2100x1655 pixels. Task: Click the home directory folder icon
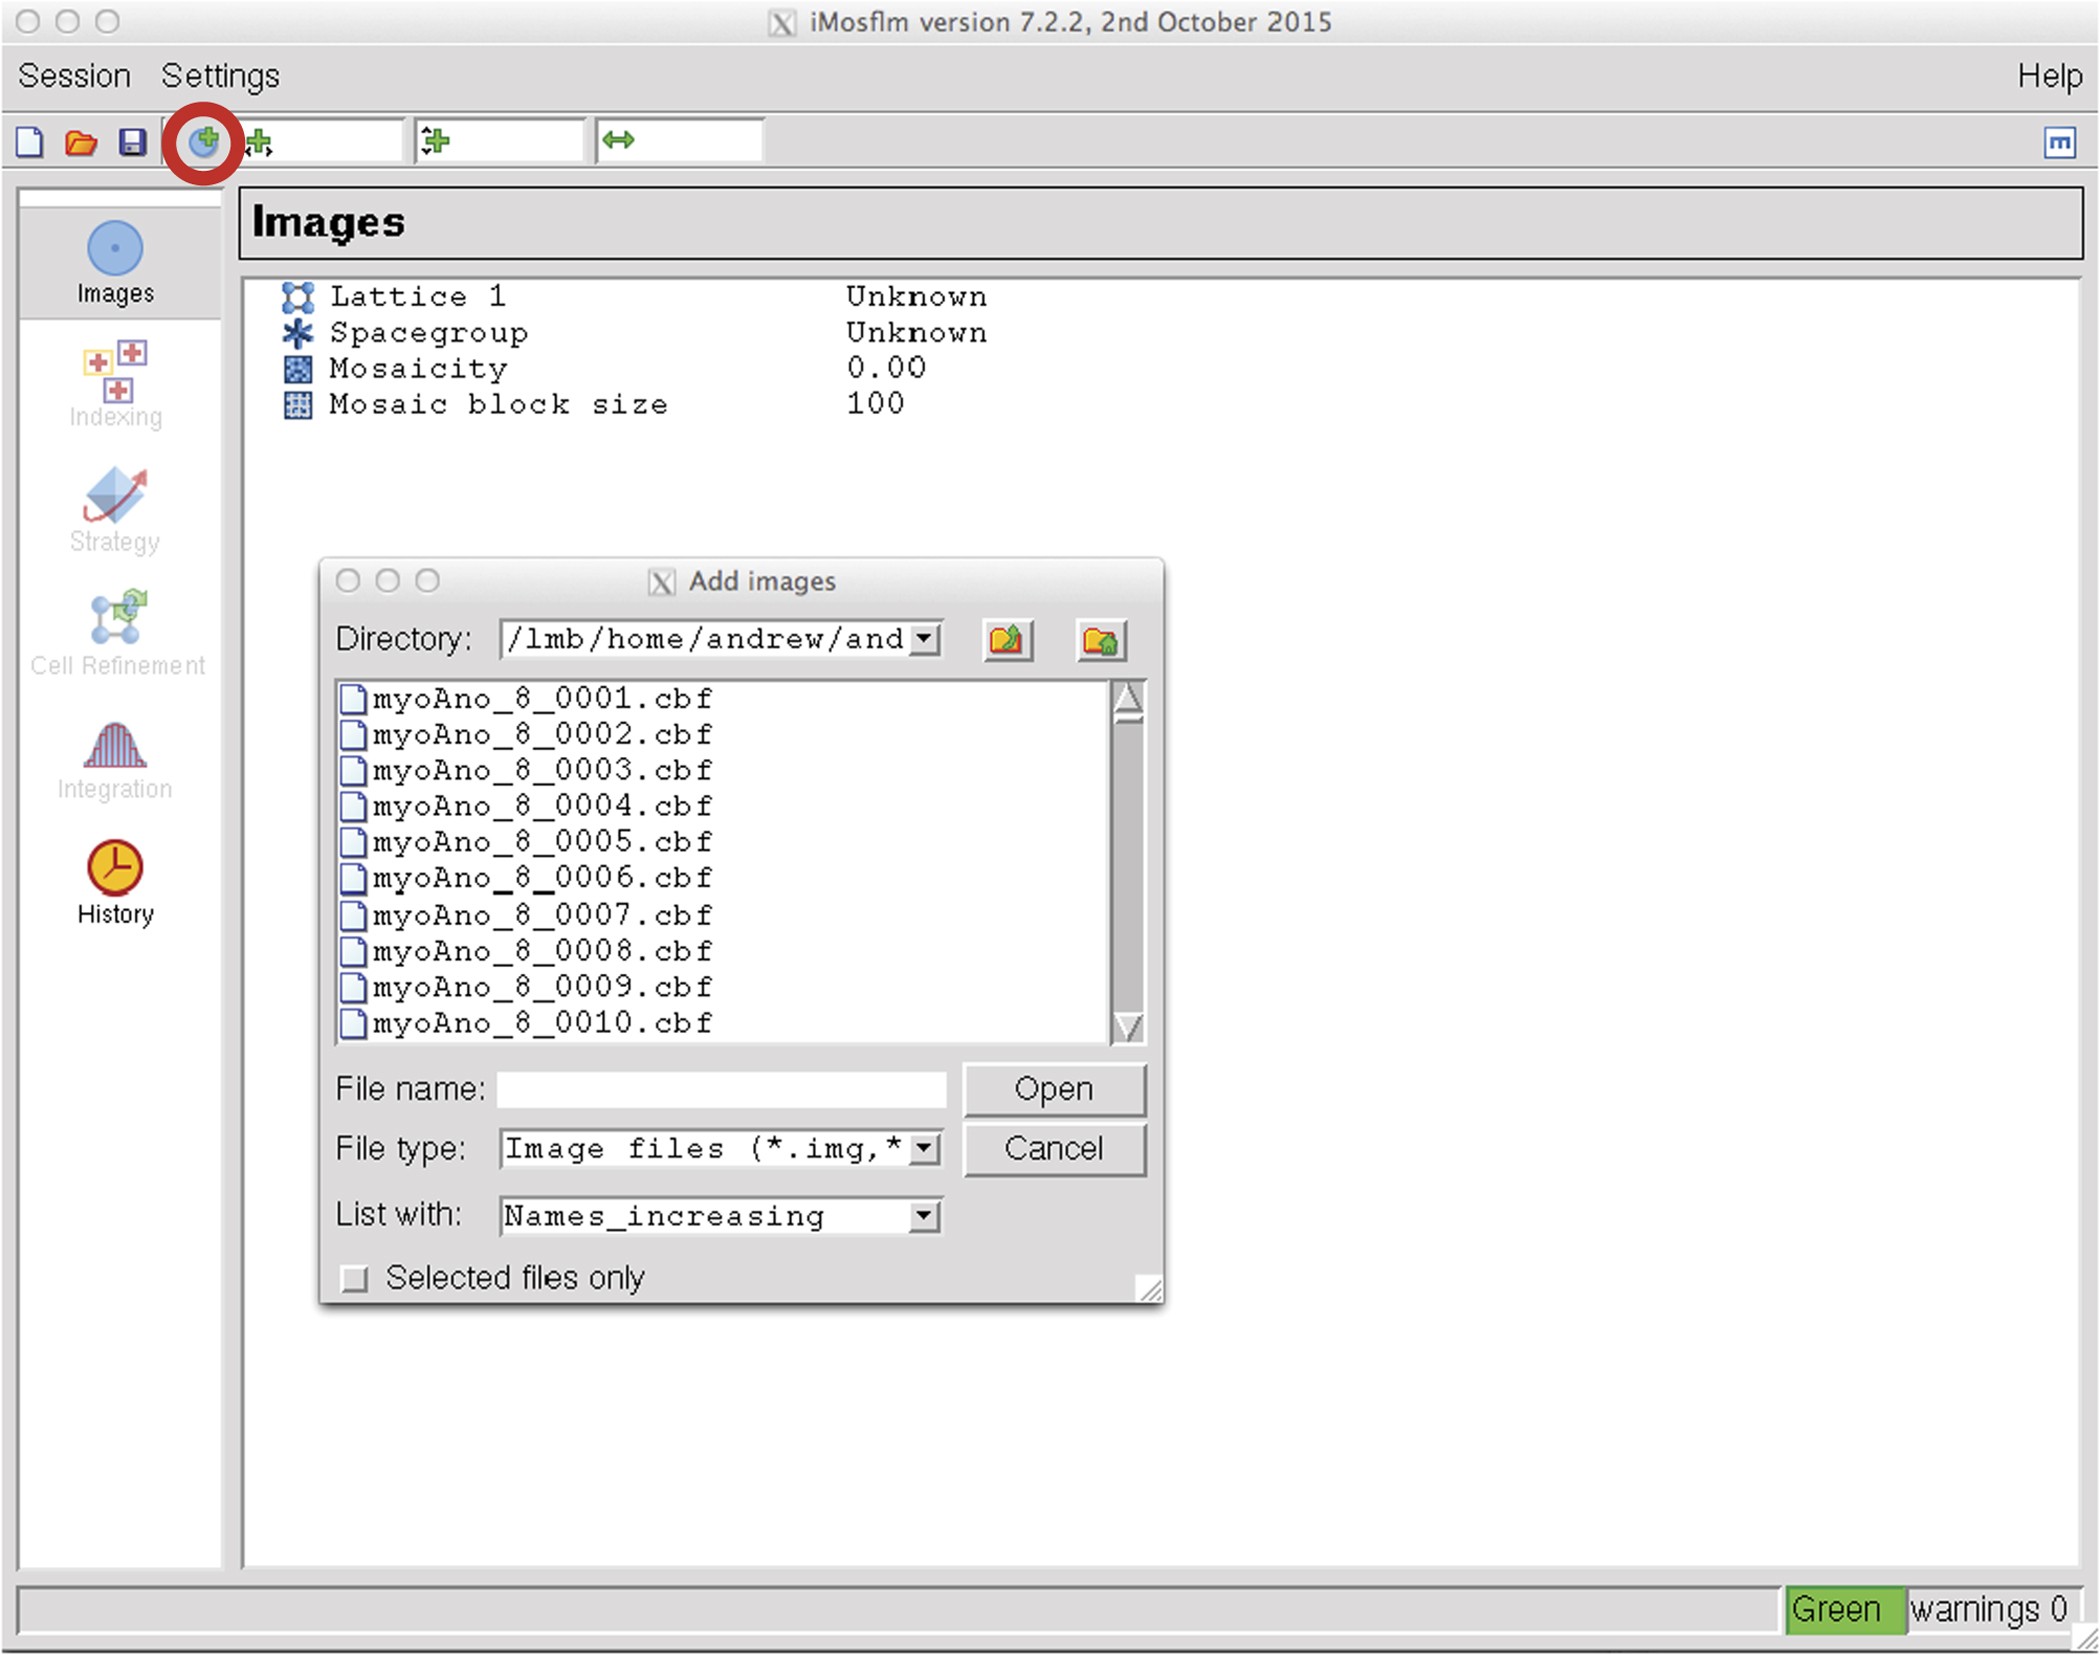(x=1101, y=640)
